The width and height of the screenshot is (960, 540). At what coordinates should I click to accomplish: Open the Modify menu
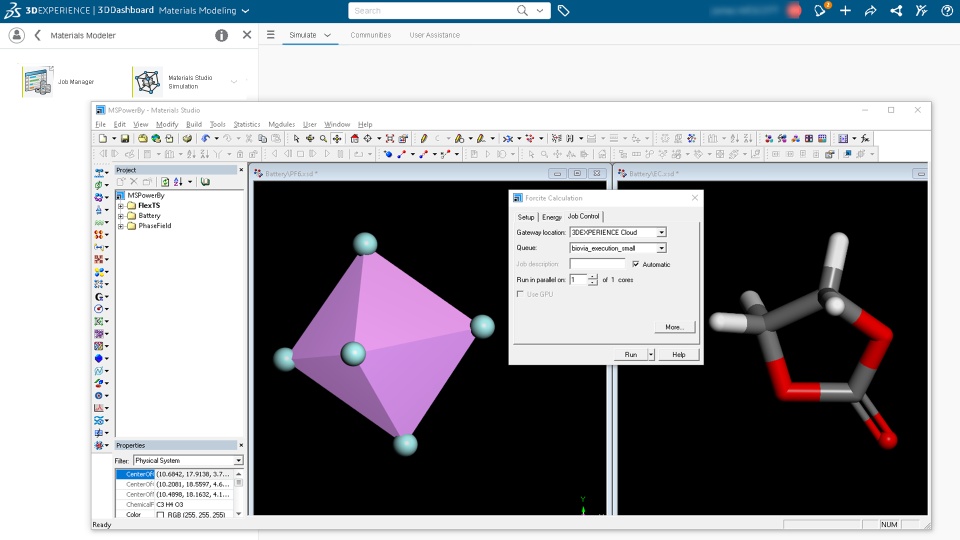coord(167,124)
